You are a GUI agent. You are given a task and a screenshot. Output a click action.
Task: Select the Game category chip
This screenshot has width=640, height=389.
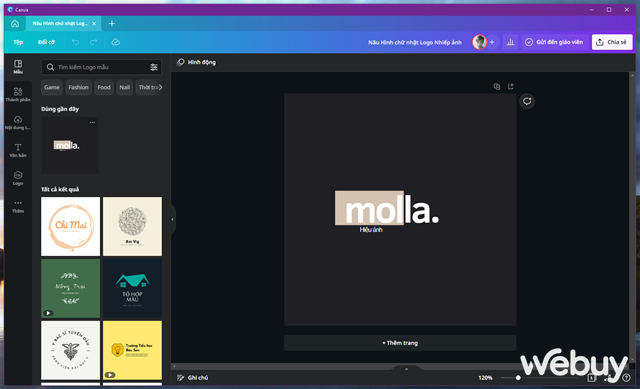point(52,87)
